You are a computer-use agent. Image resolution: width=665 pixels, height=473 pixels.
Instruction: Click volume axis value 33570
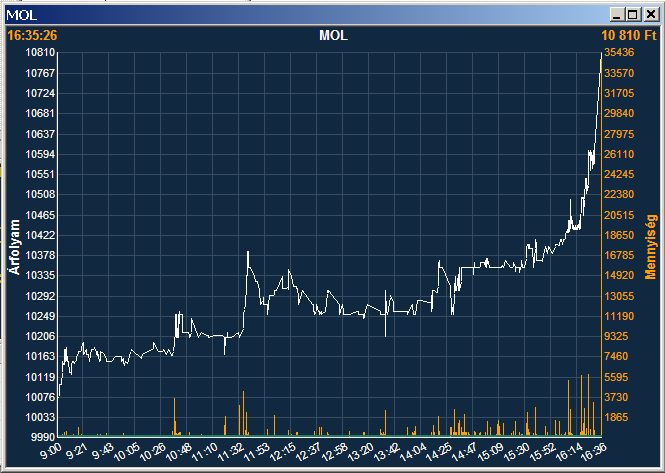619,73
